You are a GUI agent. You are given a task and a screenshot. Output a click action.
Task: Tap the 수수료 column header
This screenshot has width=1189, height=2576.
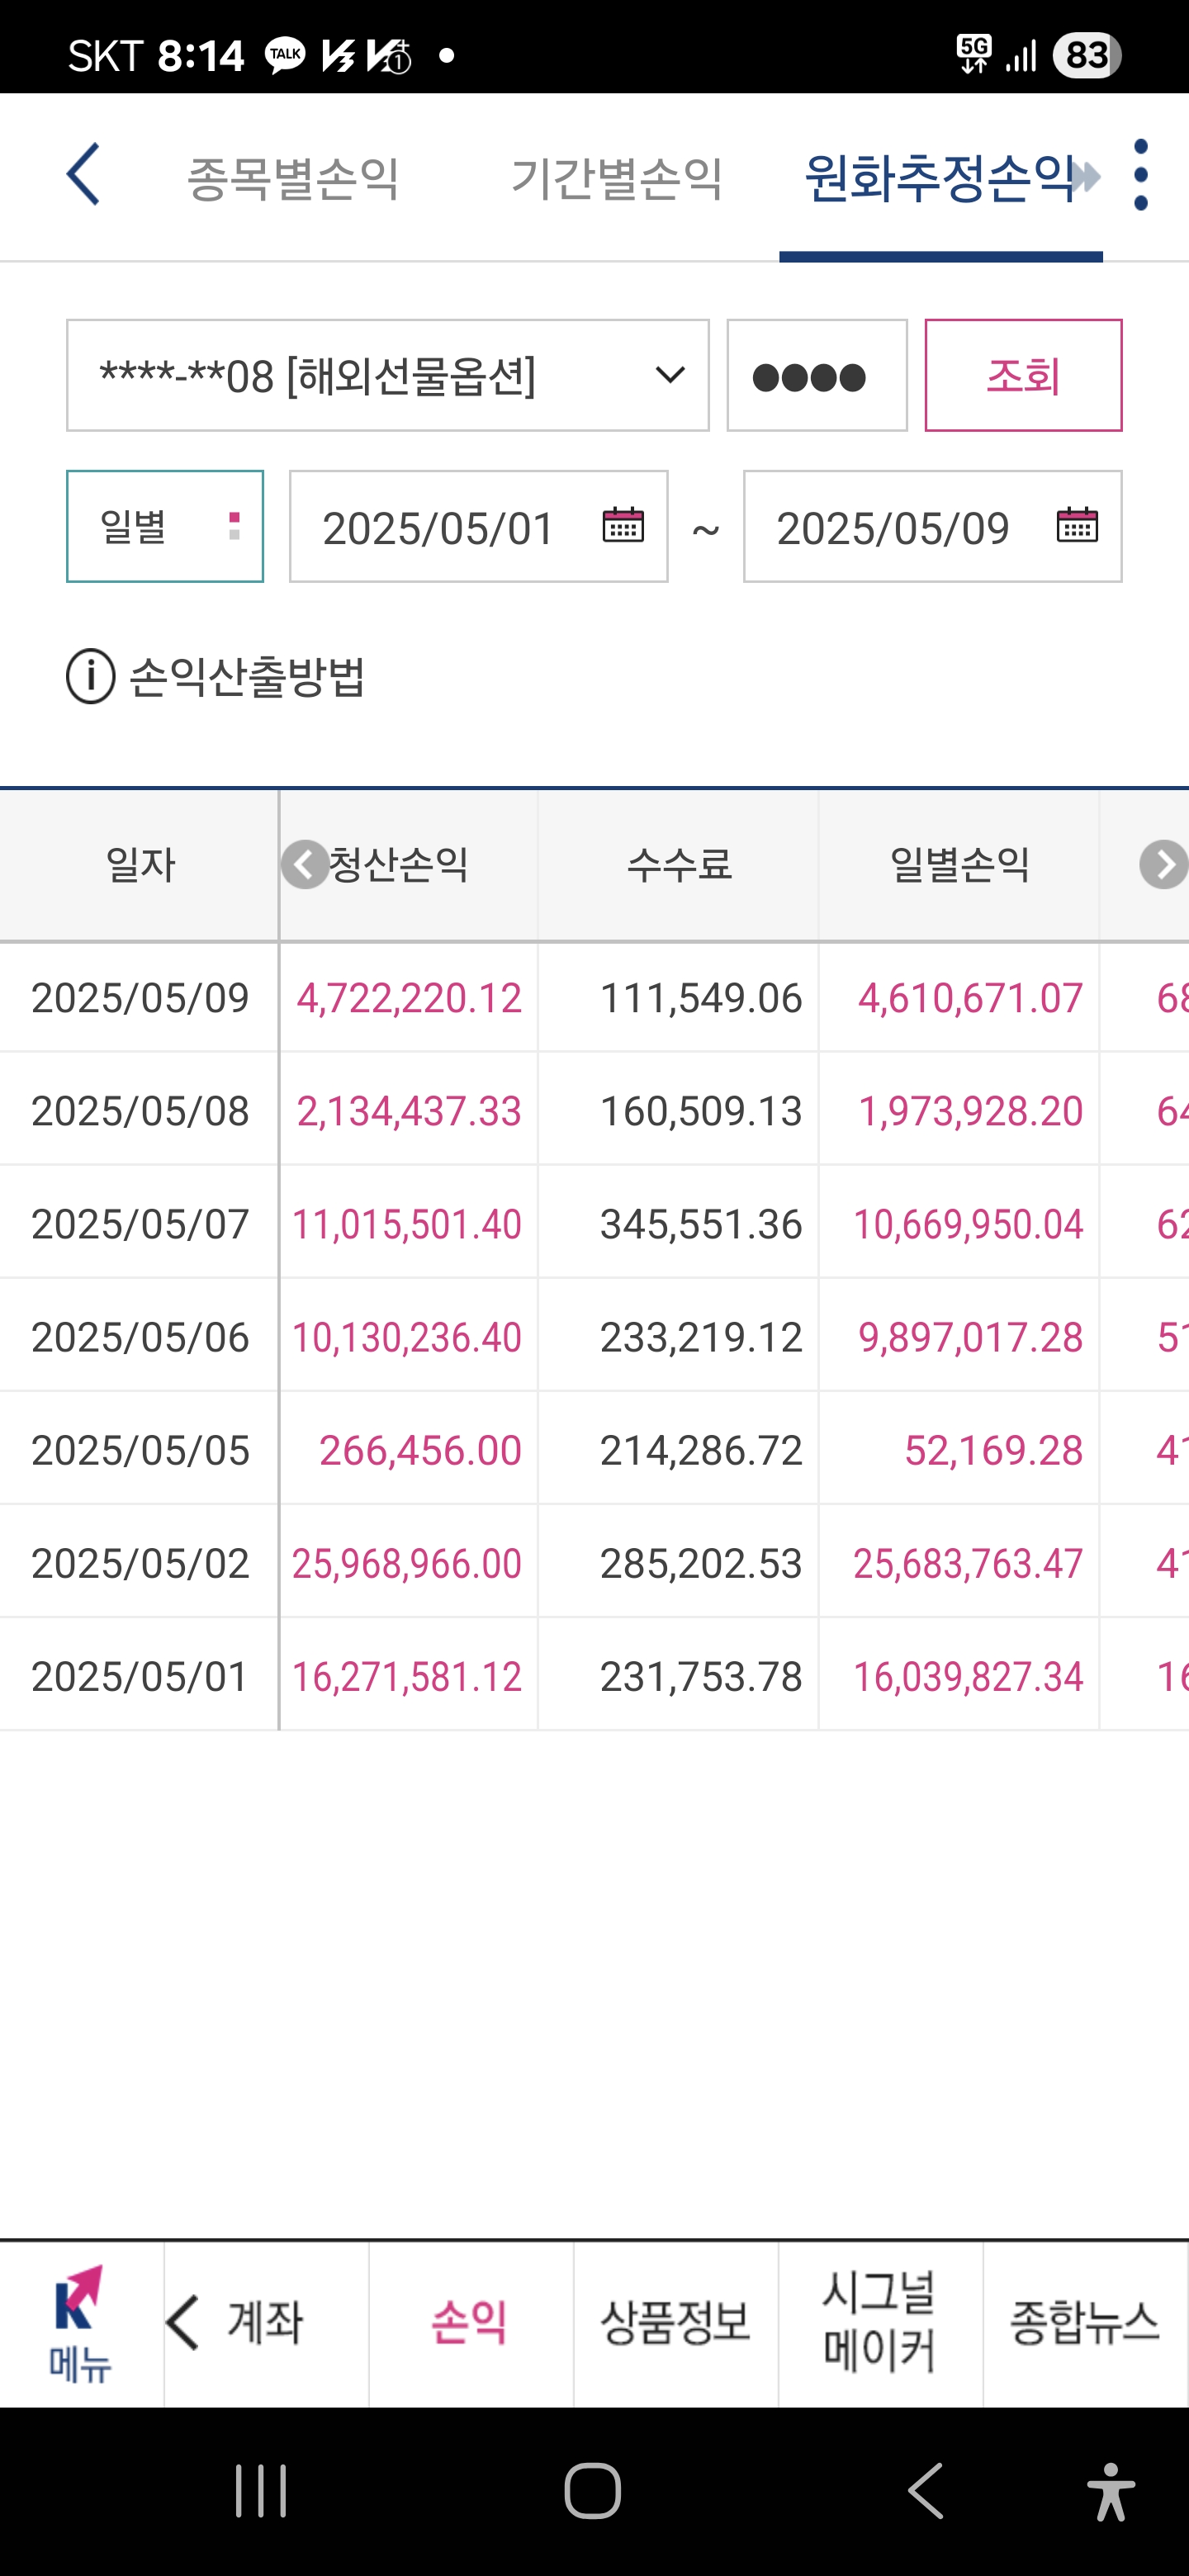point(679,865)
